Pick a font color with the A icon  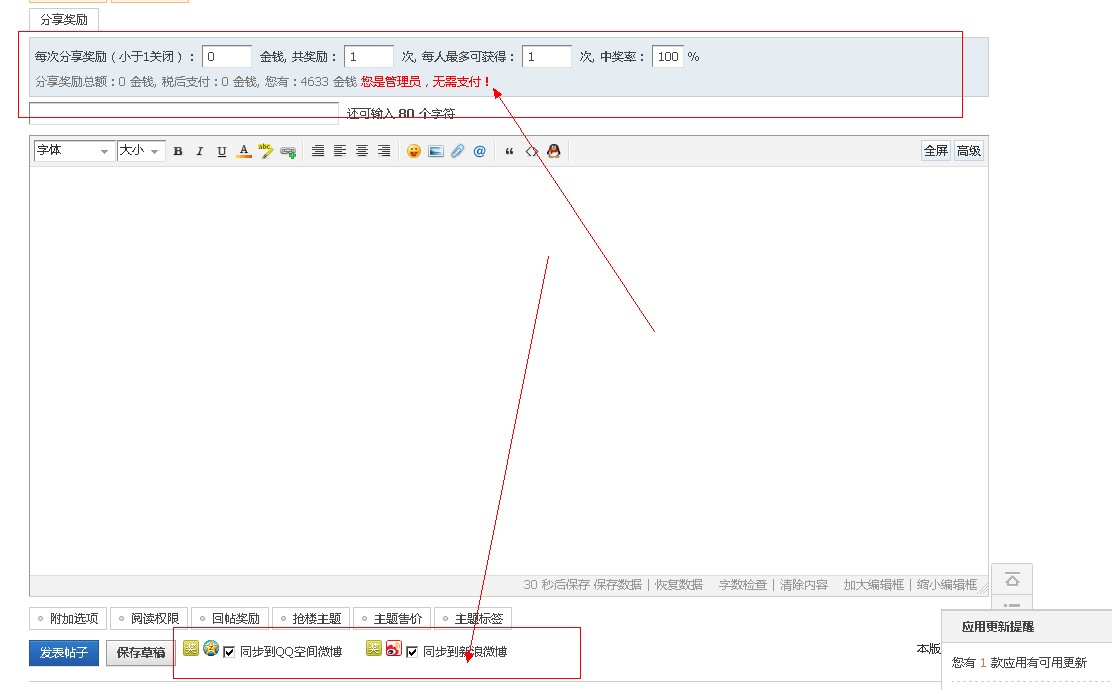243,152
